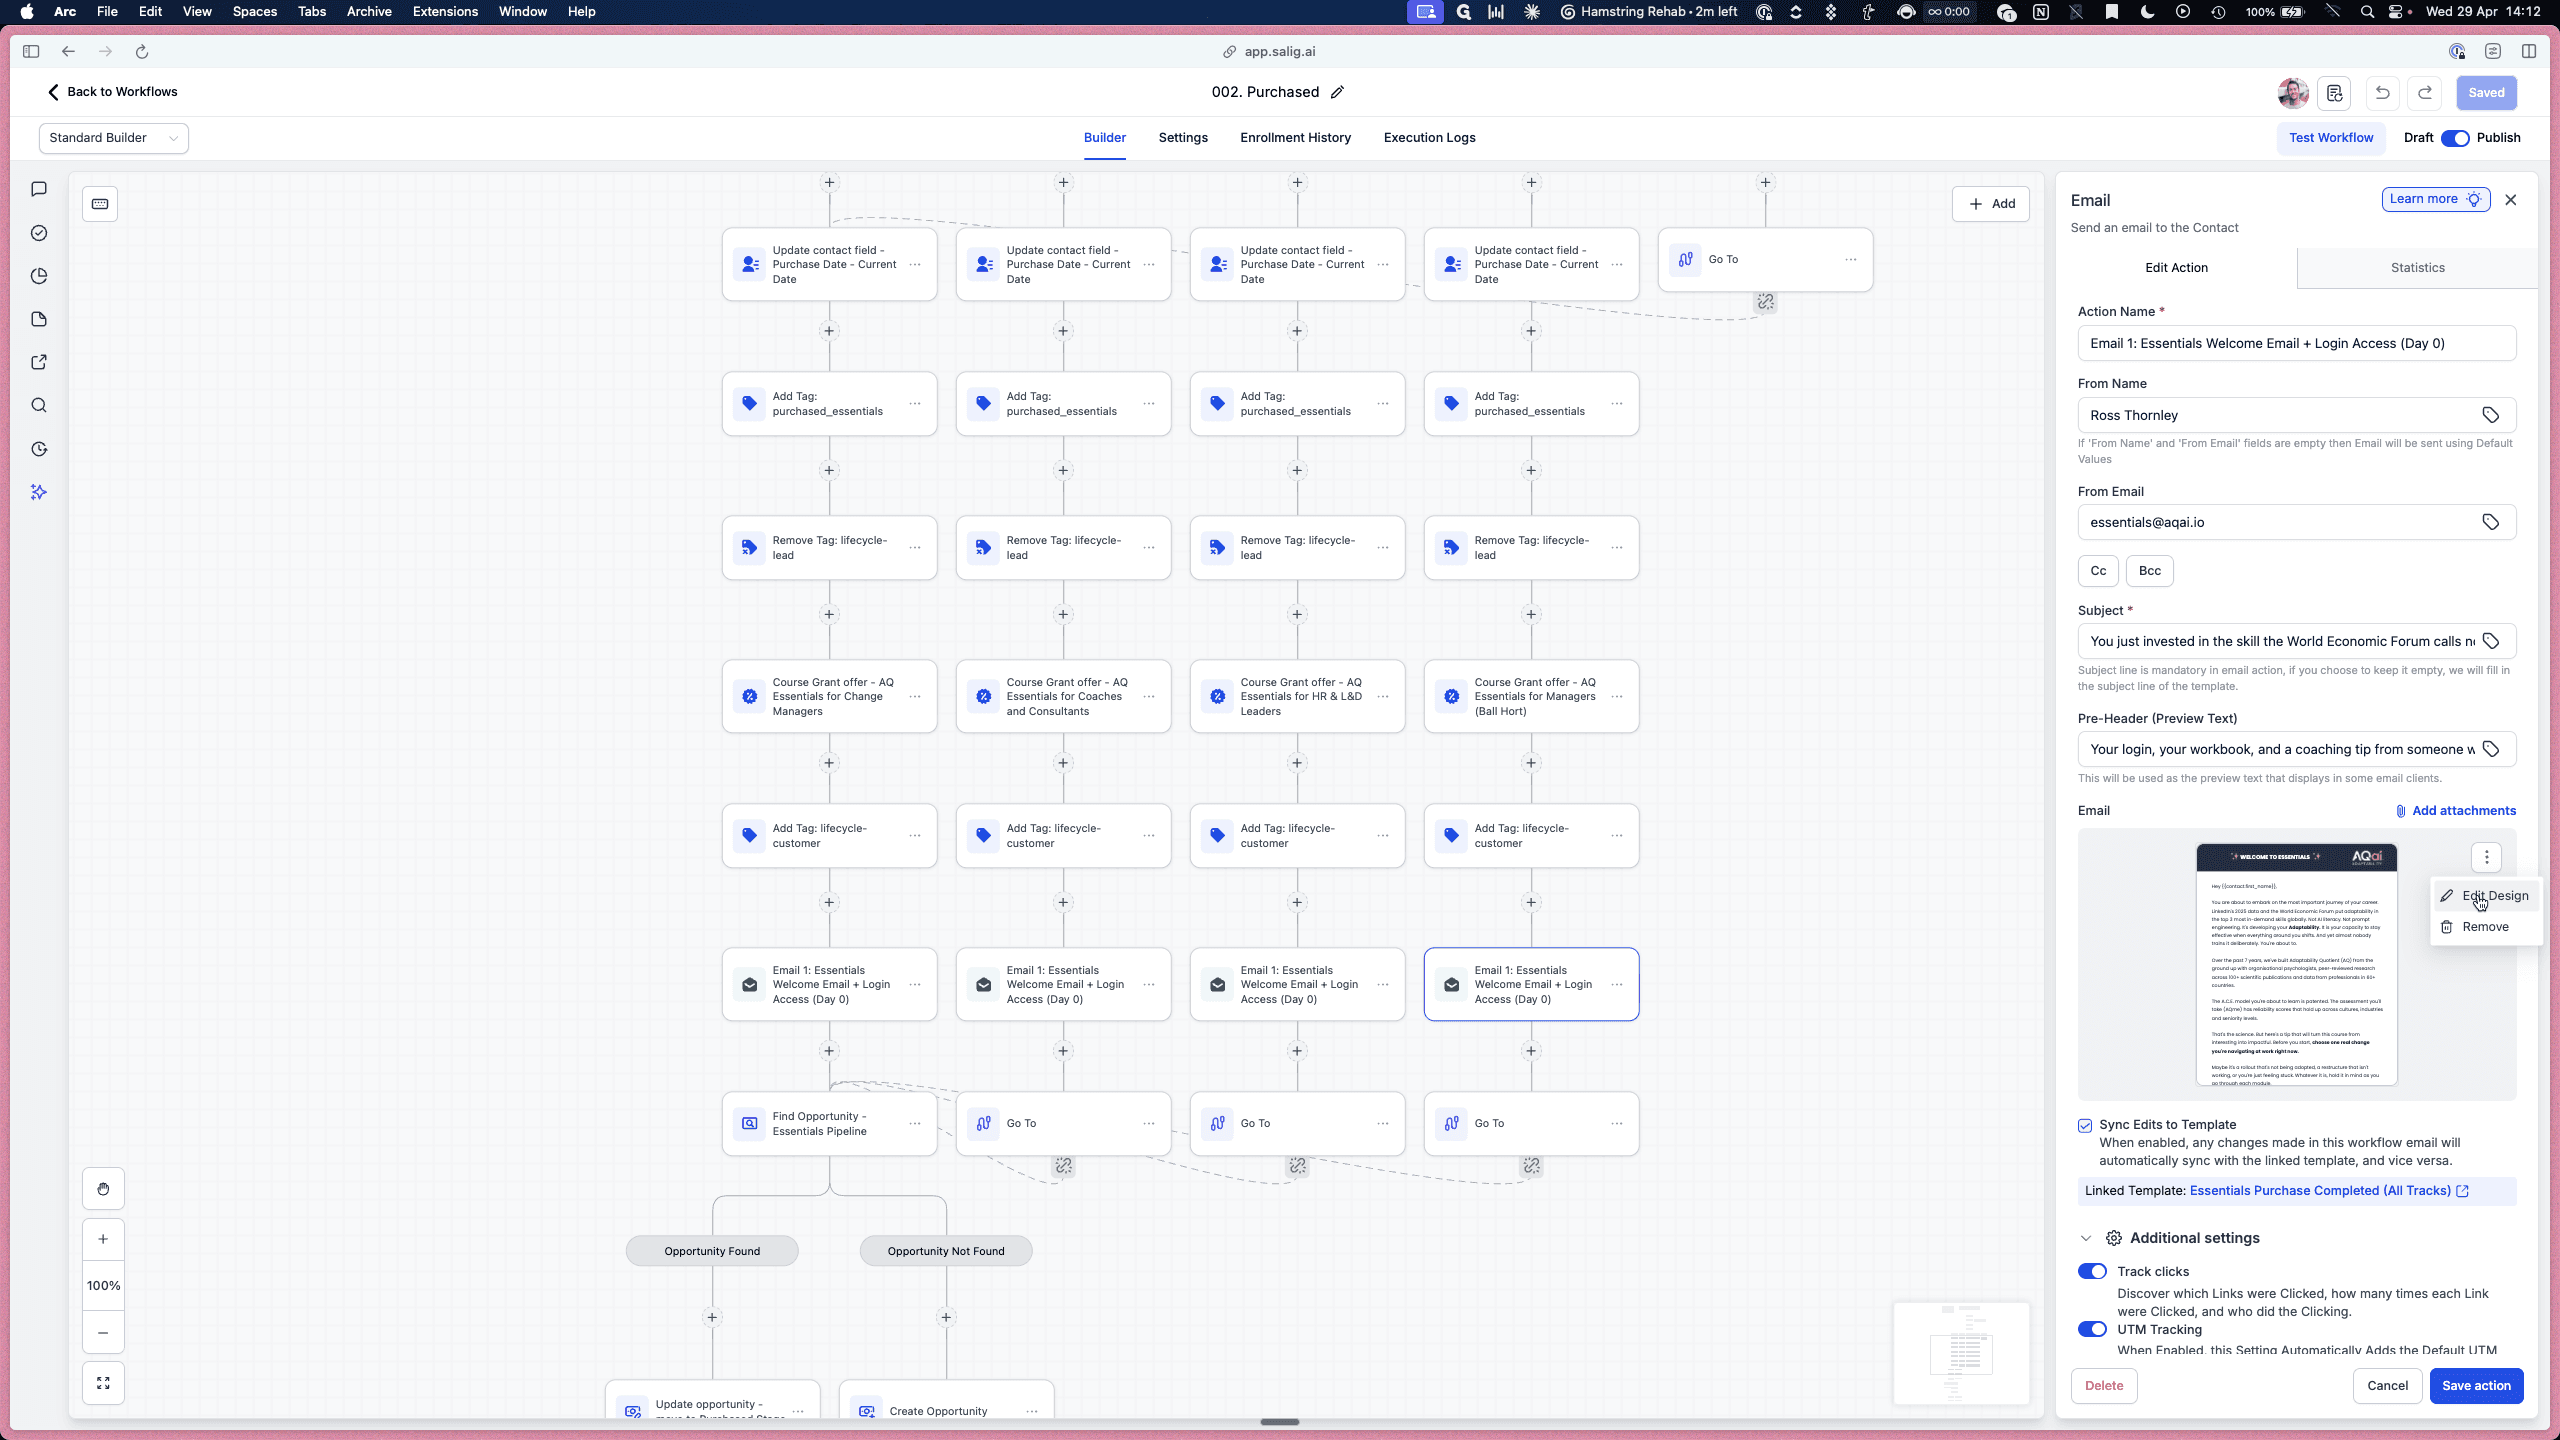
Task: Click the redo arrow in header
Action: pyautogui.click(x=2425, y=93)
